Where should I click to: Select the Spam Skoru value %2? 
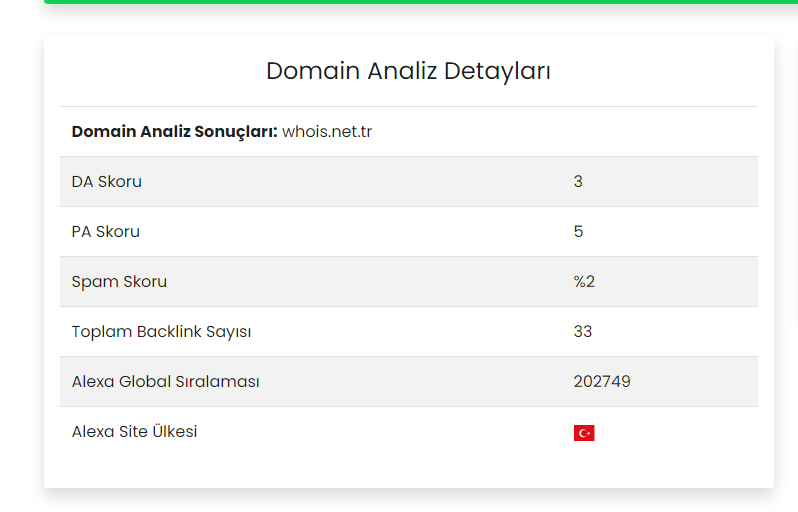click(x=584, y=281)
